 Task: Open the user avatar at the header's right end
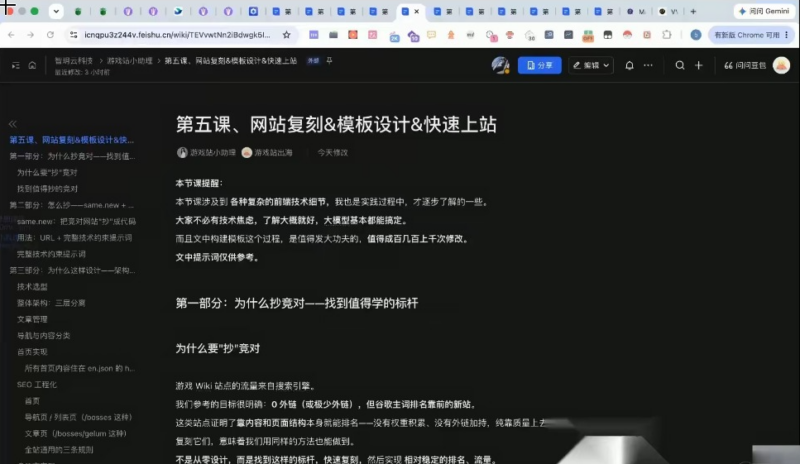[781, 65]
